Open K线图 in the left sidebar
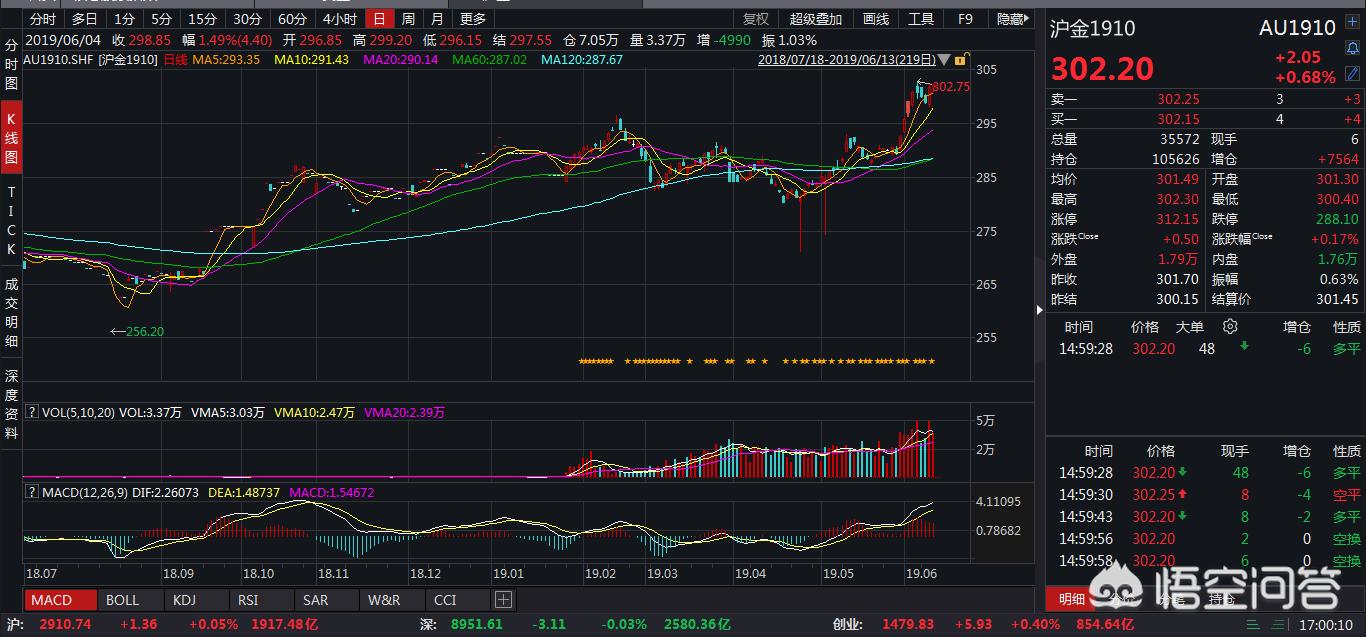The image size is (1366, 637). click(11, 137)
